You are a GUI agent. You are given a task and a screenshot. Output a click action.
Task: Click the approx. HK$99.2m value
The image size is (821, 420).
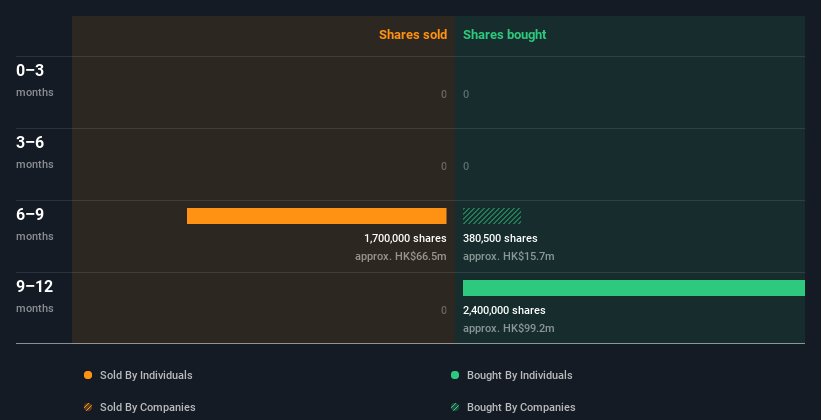(508, 328)
